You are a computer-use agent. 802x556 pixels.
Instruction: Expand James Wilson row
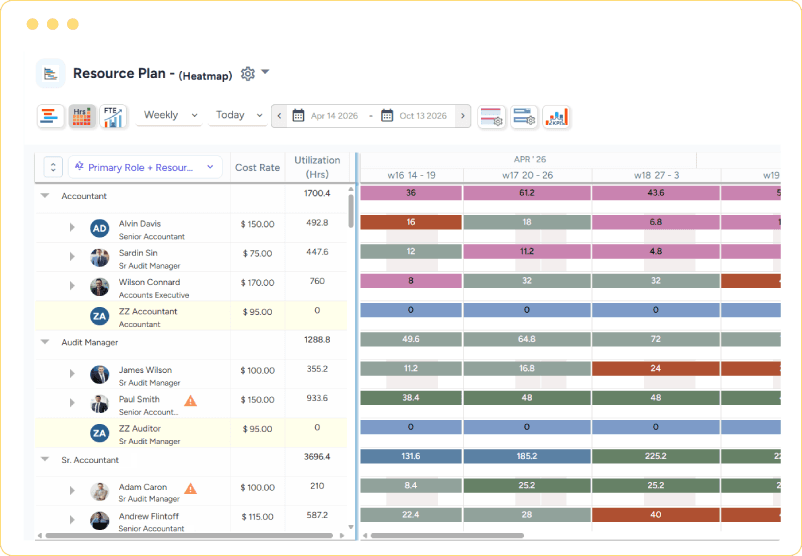pyautogui.click(x=72, y=374)
